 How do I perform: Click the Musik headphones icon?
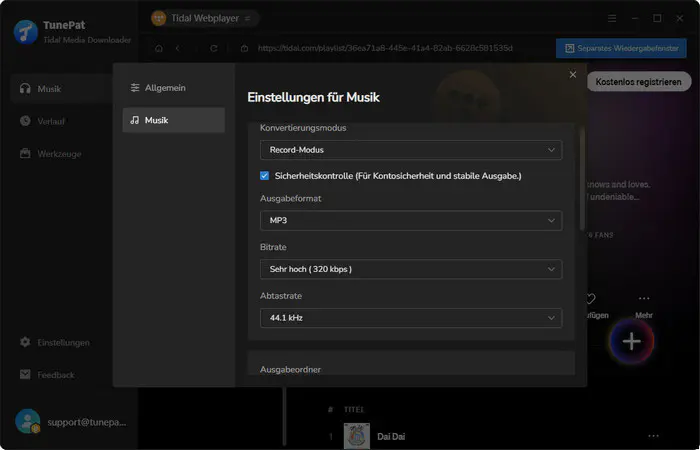click(25, 88)
